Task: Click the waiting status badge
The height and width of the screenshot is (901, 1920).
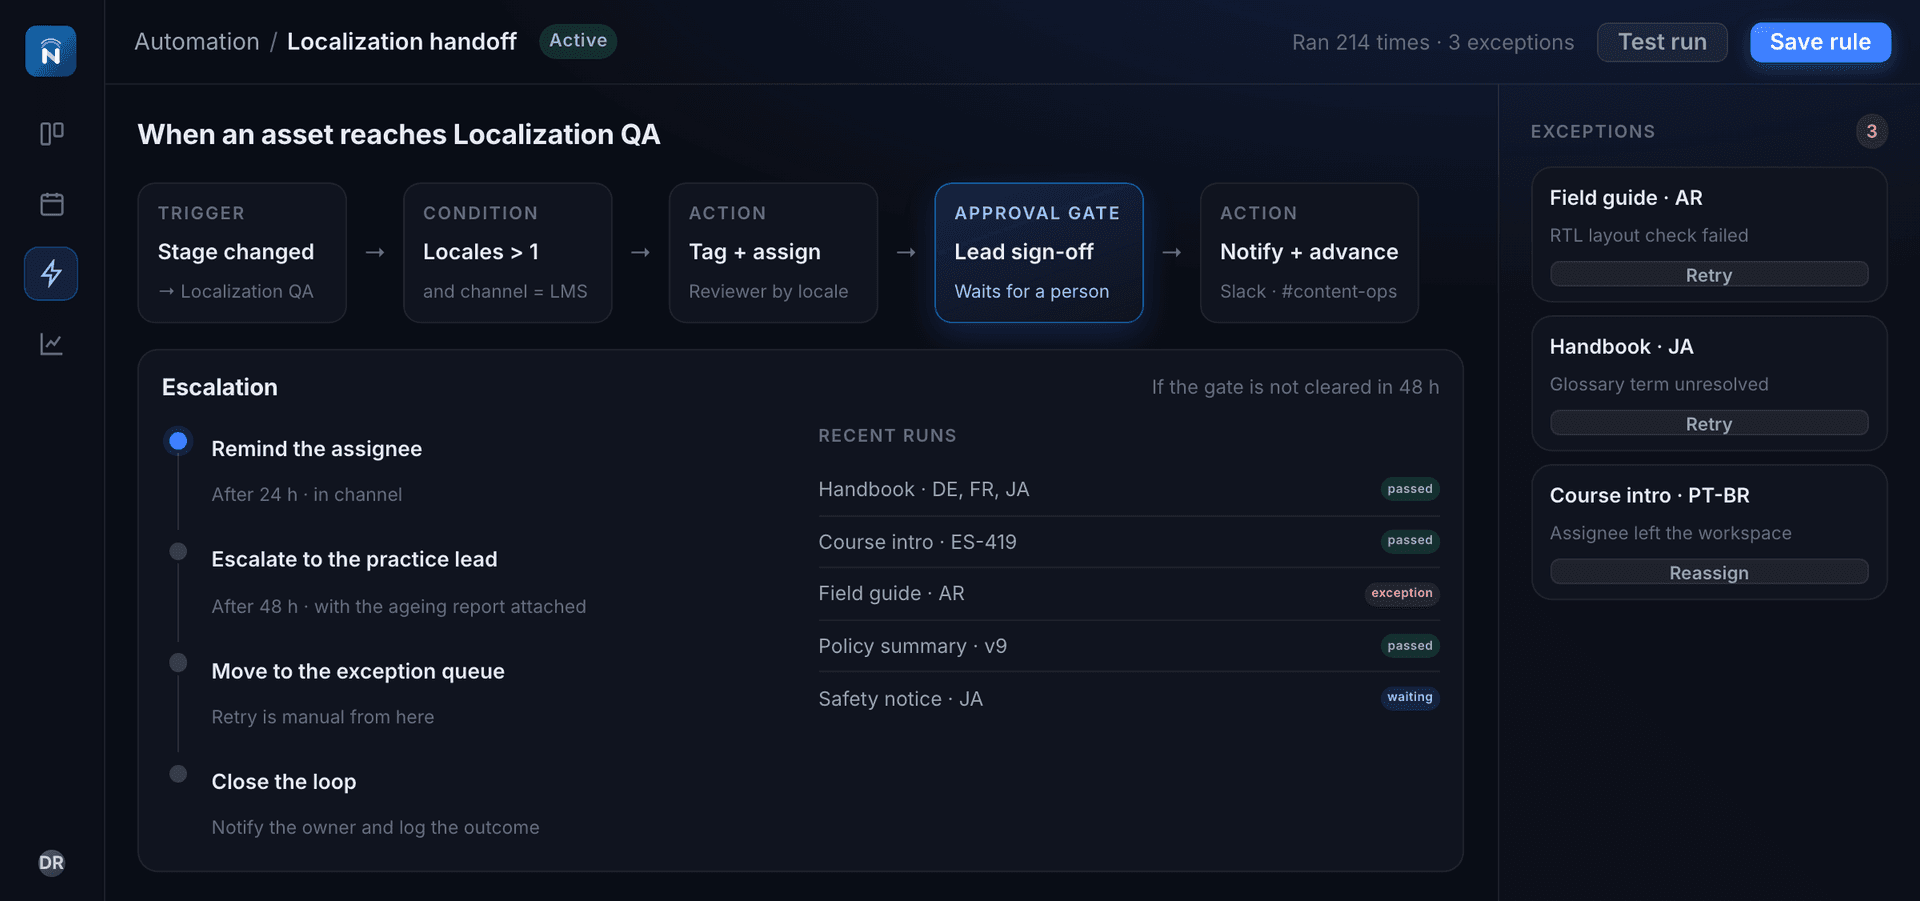Action: (1410, 697)
